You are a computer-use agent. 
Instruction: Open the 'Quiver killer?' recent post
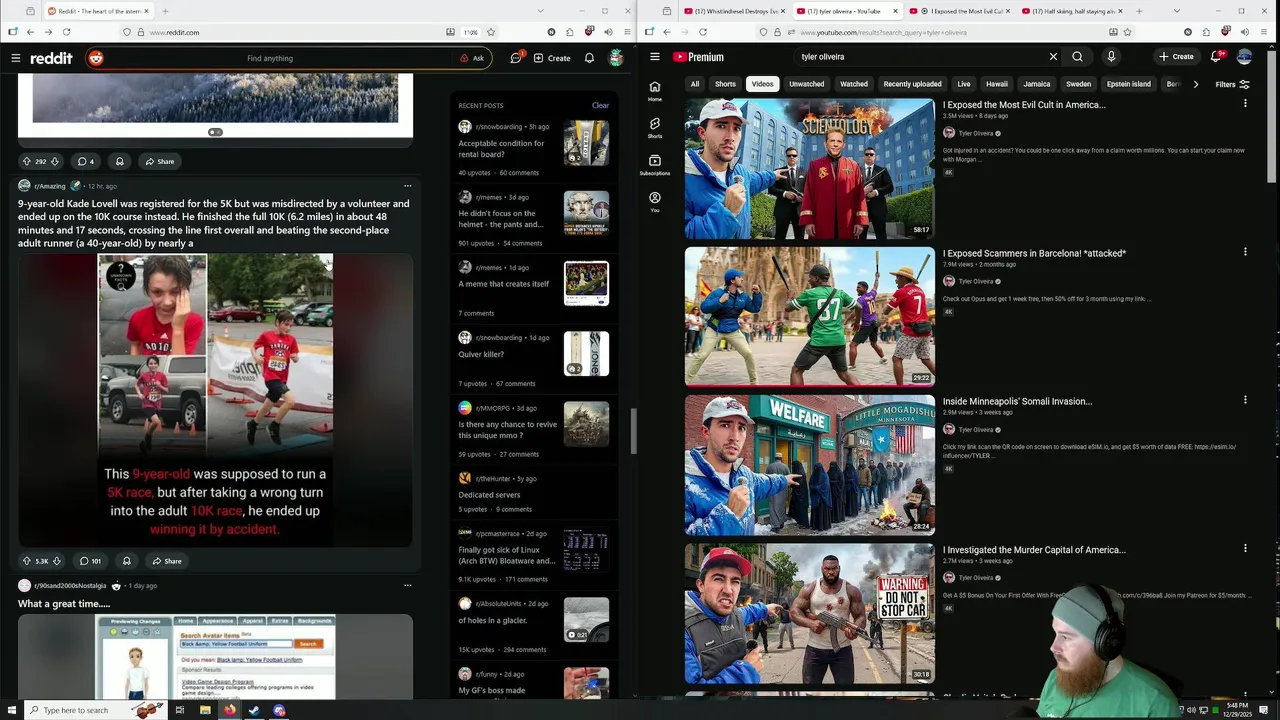coord(481,354)
